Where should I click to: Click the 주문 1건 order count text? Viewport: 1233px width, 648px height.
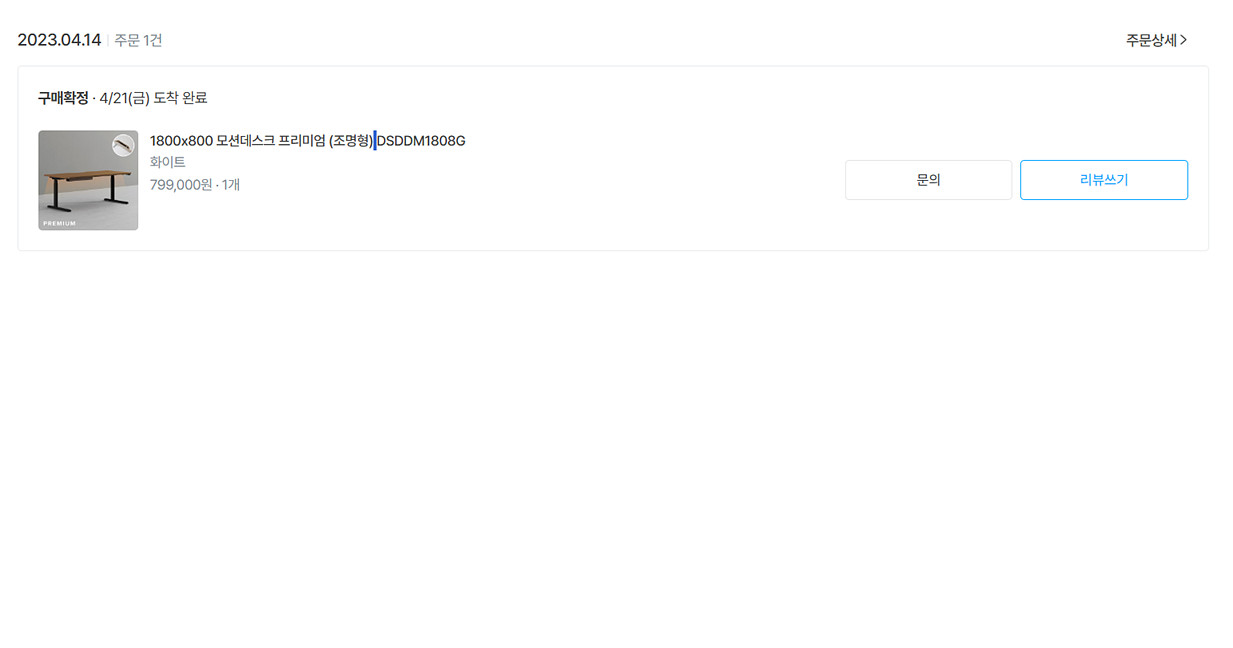tap(138, 40)
